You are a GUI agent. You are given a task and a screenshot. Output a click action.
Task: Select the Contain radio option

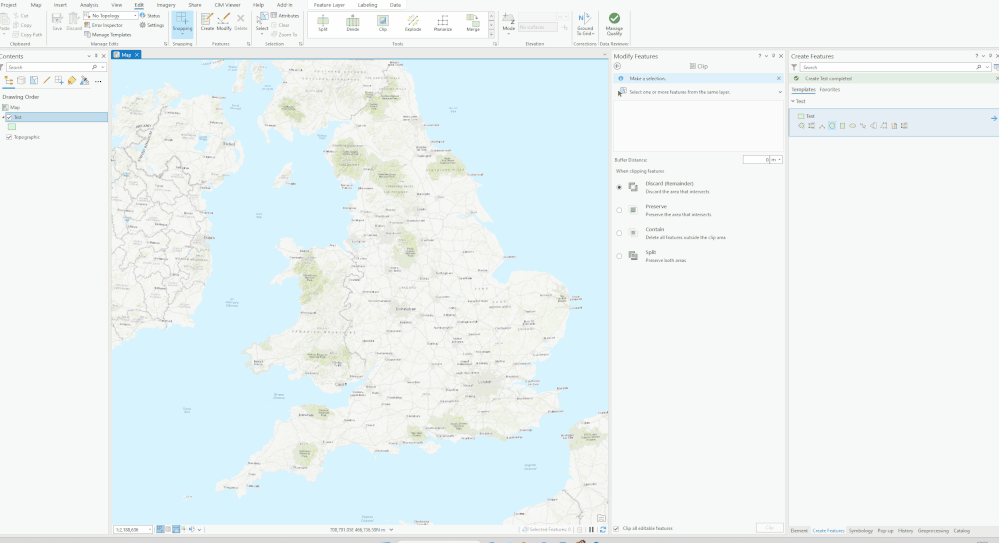[x=619, y=233]
